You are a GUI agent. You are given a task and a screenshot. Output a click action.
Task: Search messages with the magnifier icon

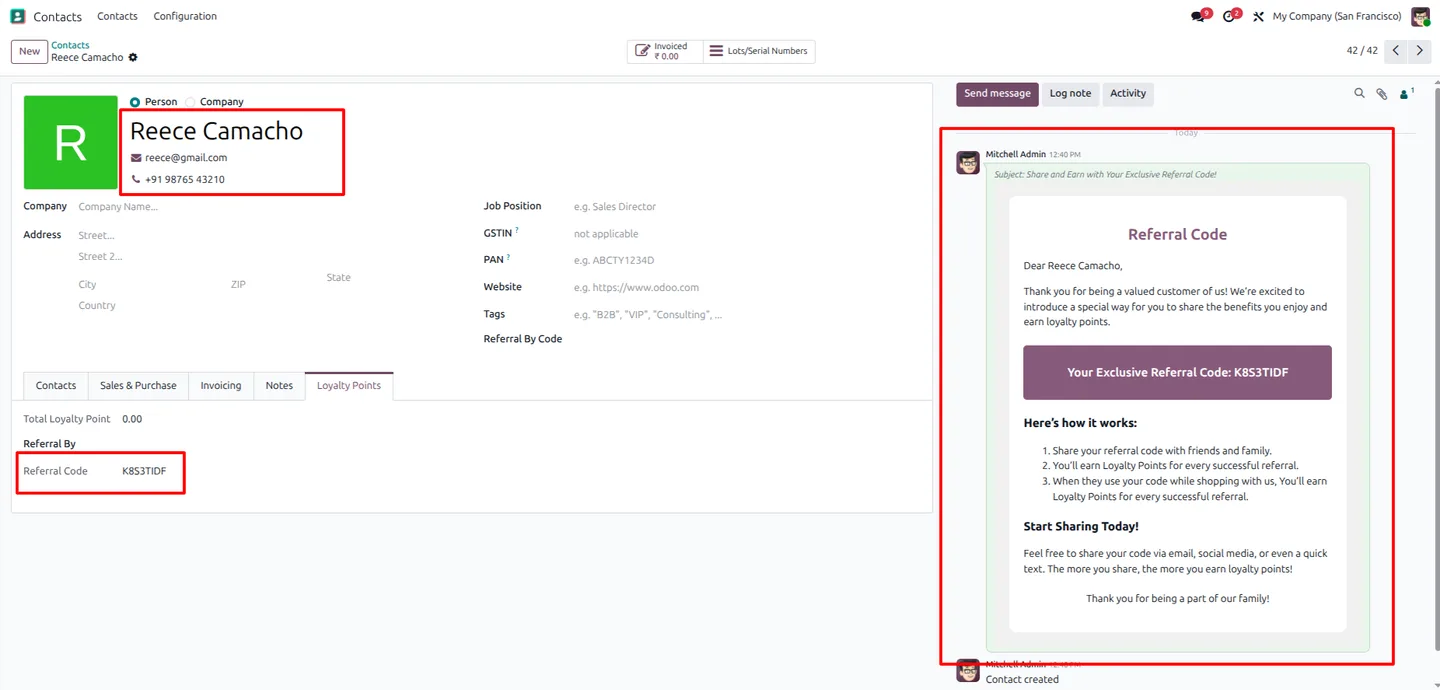(x=1359, y=93)
